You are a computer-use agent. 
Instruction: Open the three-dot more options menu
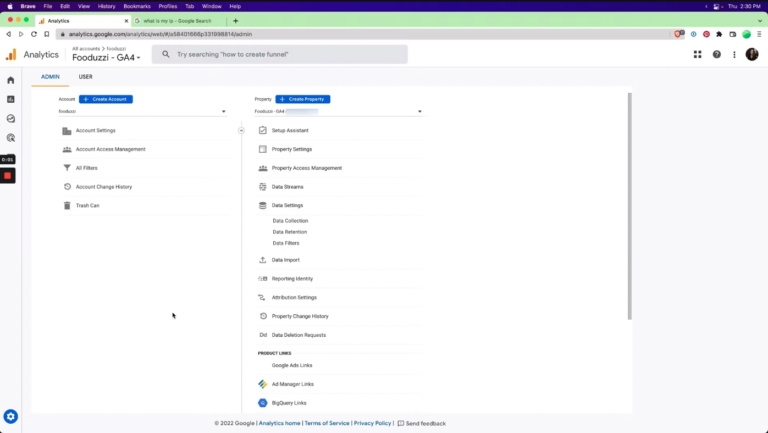point(734,54)
